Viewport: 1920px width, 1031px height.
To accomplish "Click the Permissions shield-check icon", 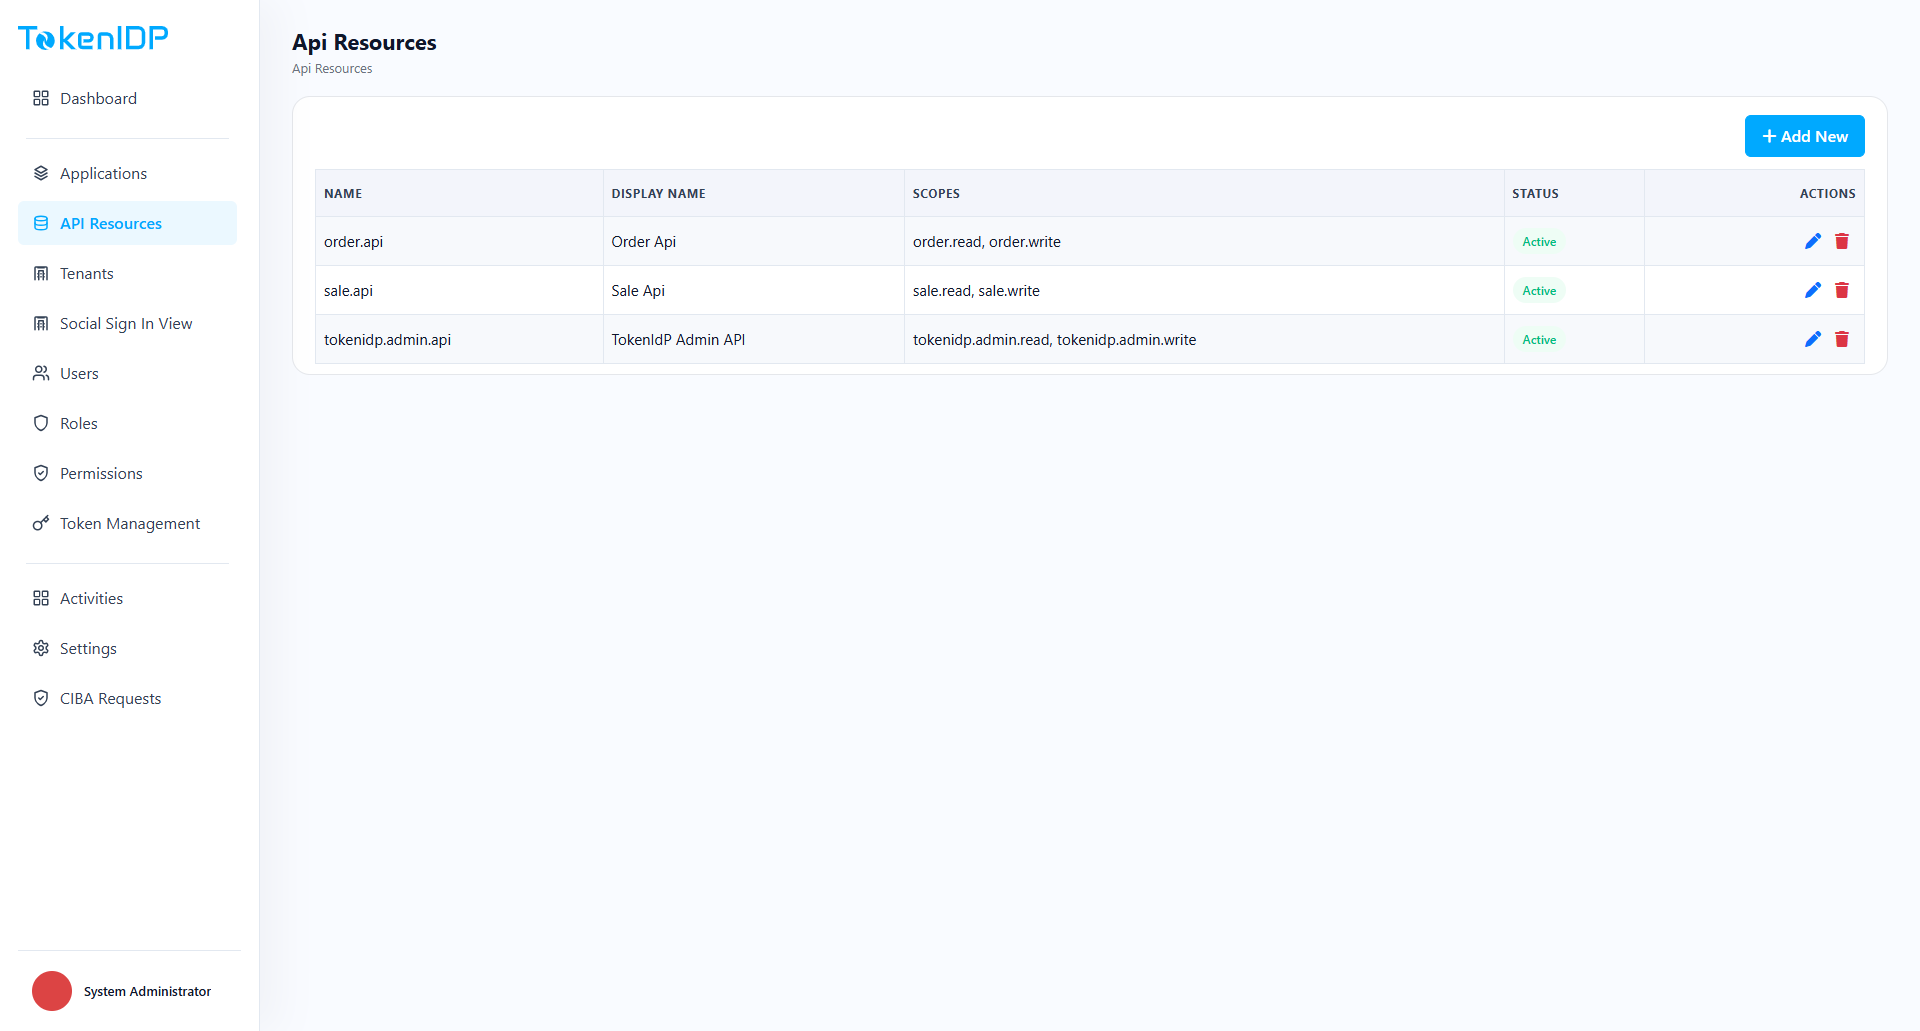I will click(41, 473).
